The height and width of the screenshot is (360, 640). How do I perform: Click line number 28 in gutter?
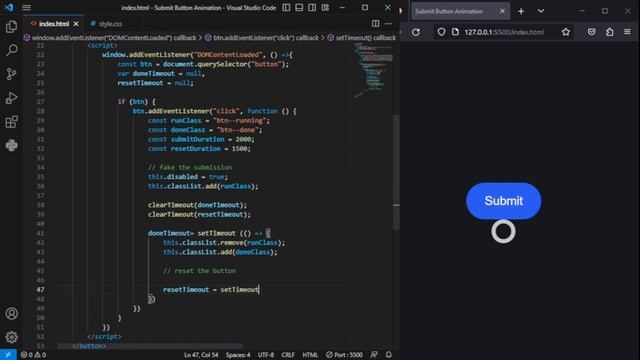(40, 111)
